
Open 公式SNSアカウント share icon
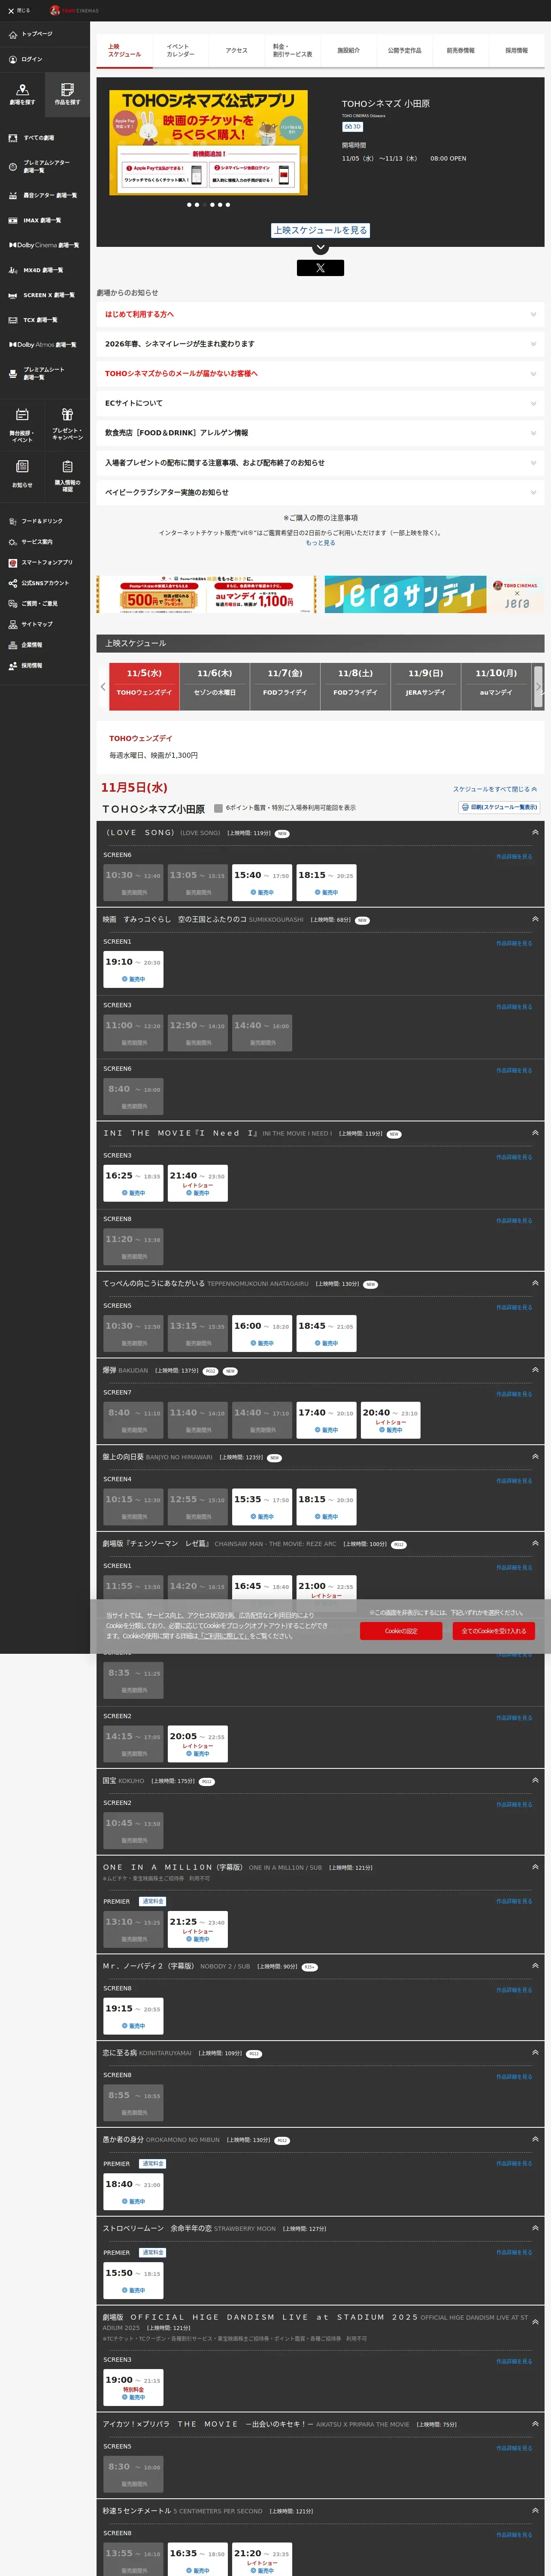(x=13, y=583)
